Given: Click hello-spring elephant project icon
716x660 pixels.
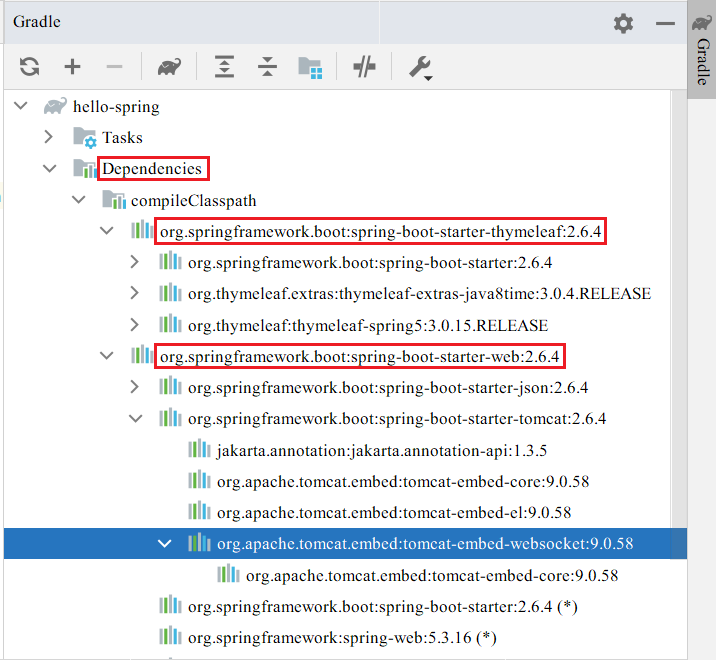Looking at the screenshot, I should pyautogui.click(x=55, y=106).
